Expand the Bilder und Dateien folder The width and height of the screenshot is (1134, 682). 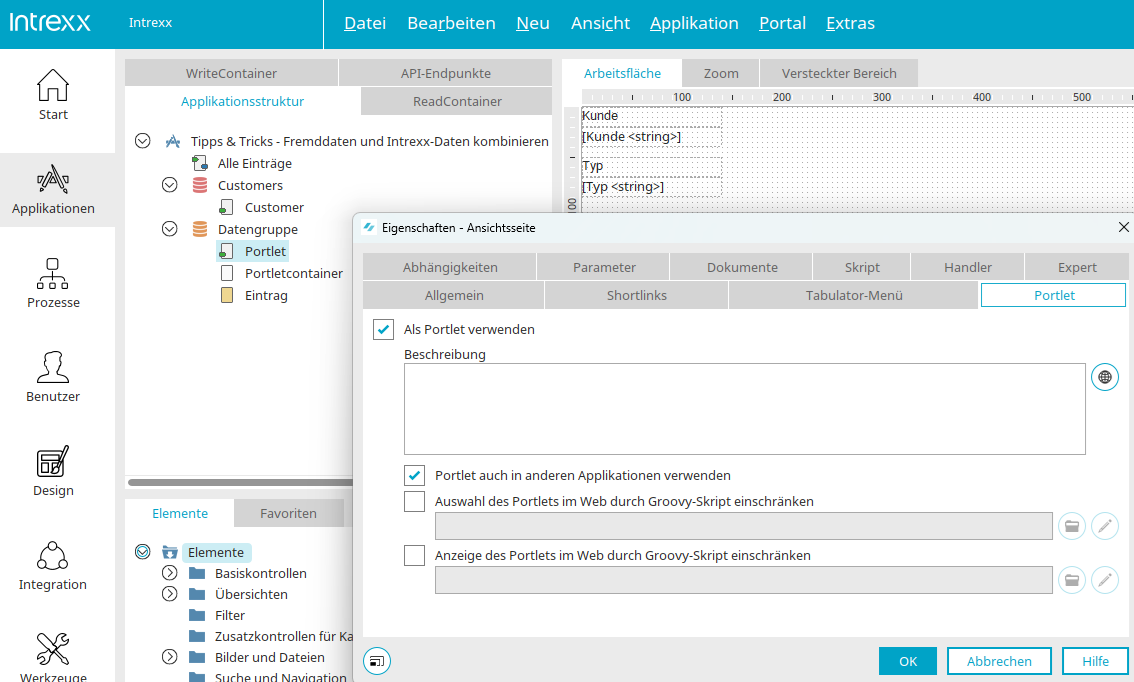pyautogui.click(x=169, y=657)
